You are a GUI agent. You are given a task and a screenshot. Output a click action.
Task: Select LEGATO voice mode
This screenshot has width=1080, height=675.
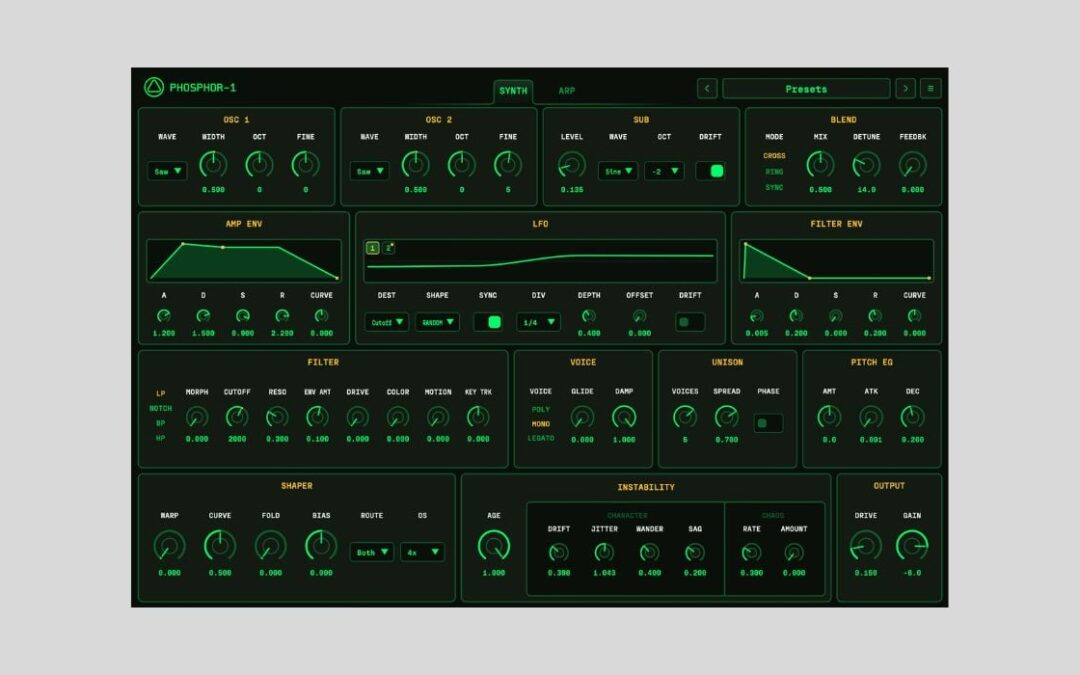541,438
